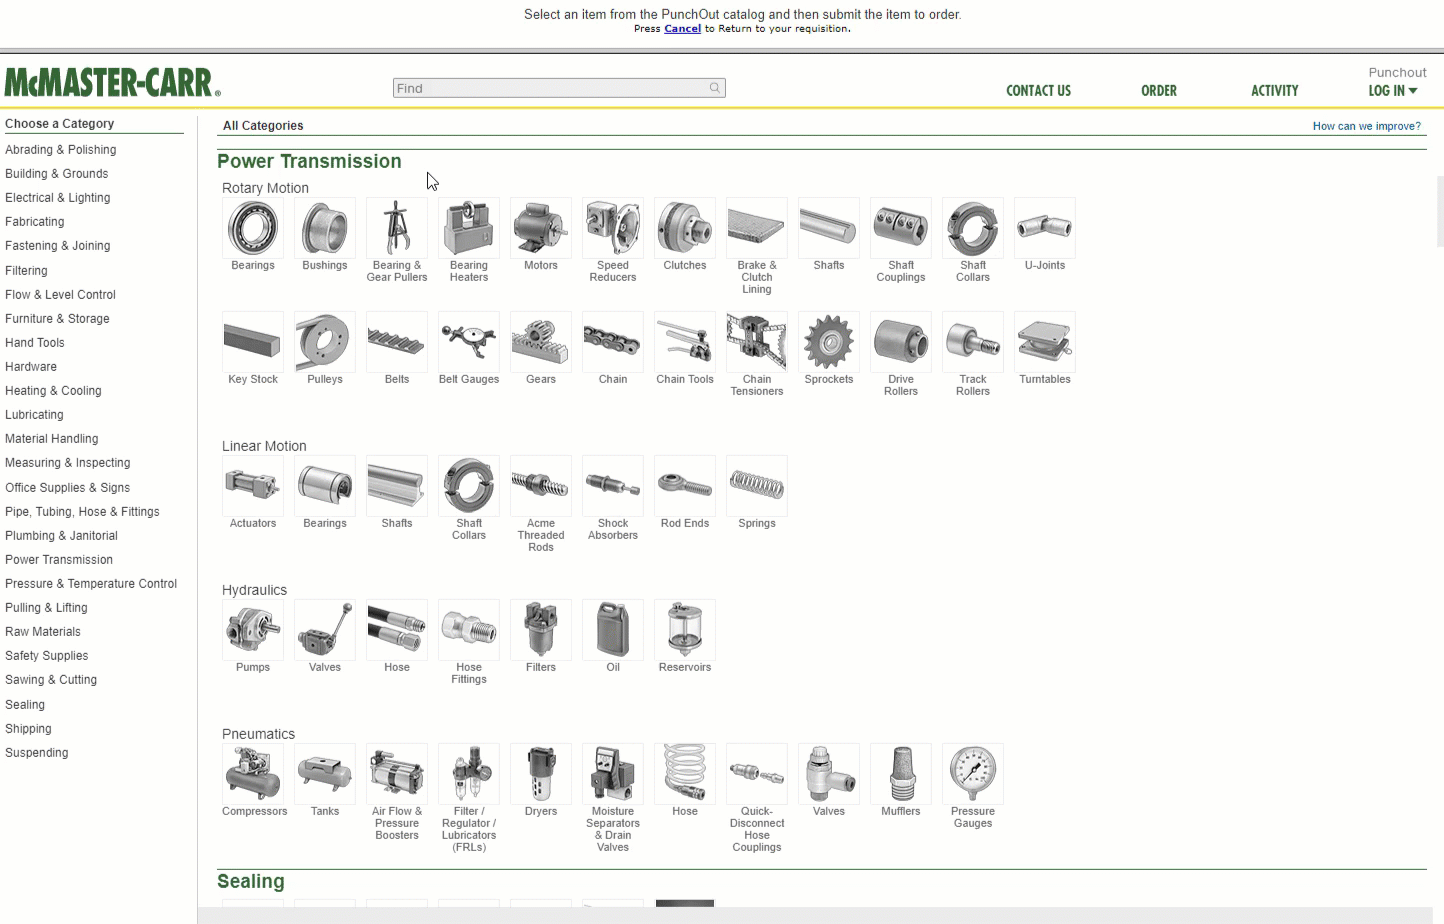Open the Contact Us menu item
Image resolution: width=1444 pixels, height=924 pixels.
point(1038,91)
